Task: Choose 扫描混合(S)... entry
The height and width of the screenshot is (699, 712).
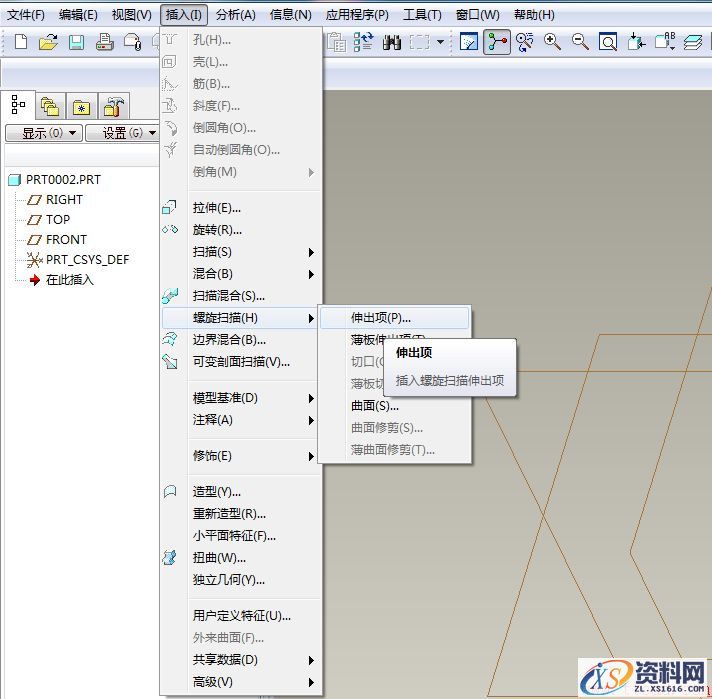Action: point(241,296)
